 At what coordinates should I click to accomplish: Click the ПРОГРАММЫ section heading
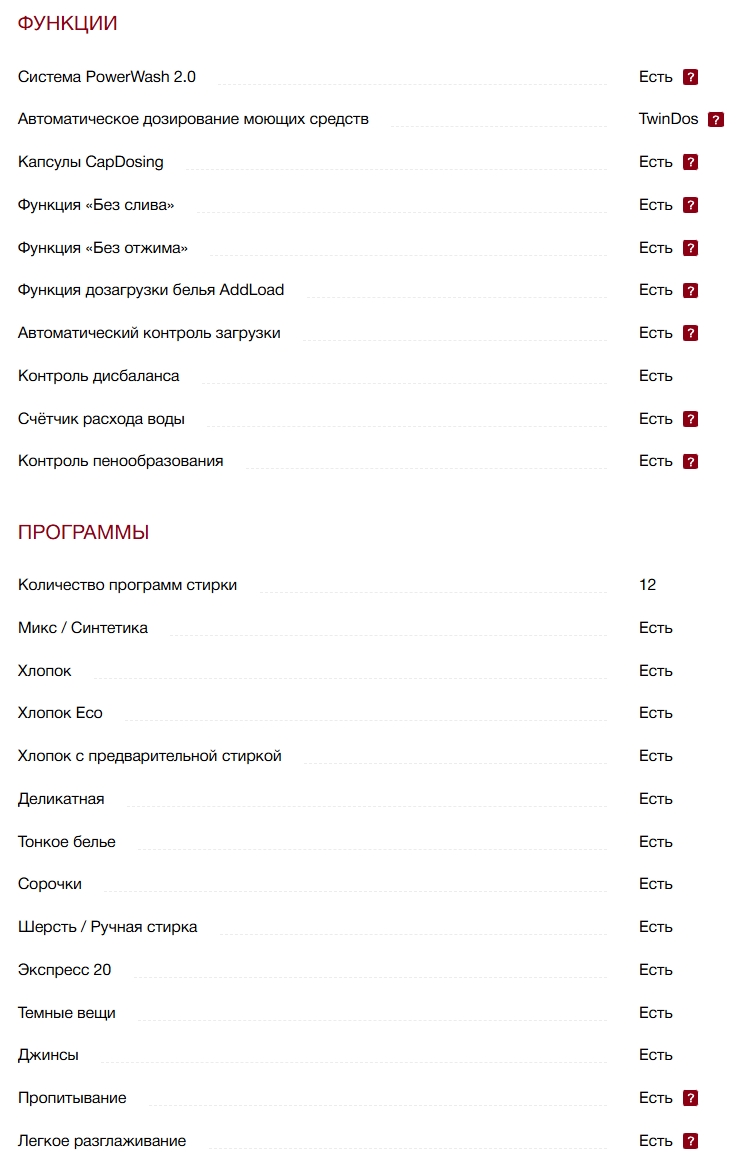click(x=83, y=533)
